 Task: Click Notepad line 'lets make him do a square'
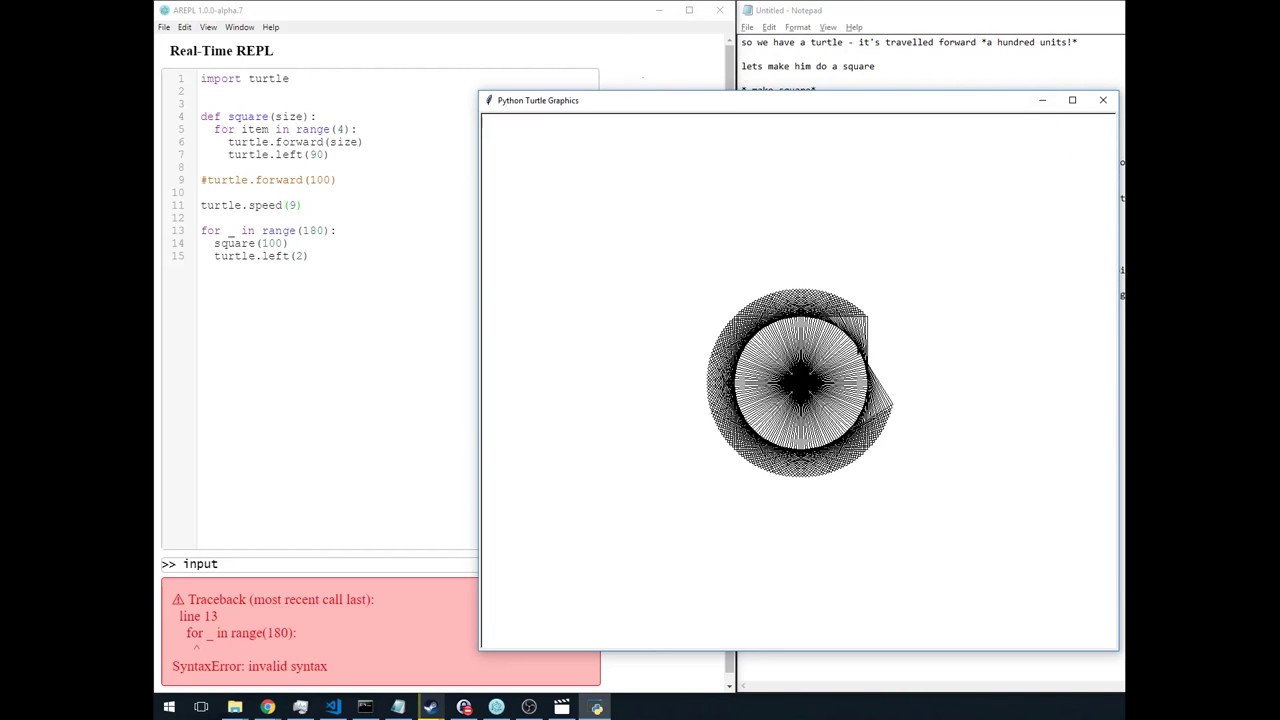click(808, 66)
